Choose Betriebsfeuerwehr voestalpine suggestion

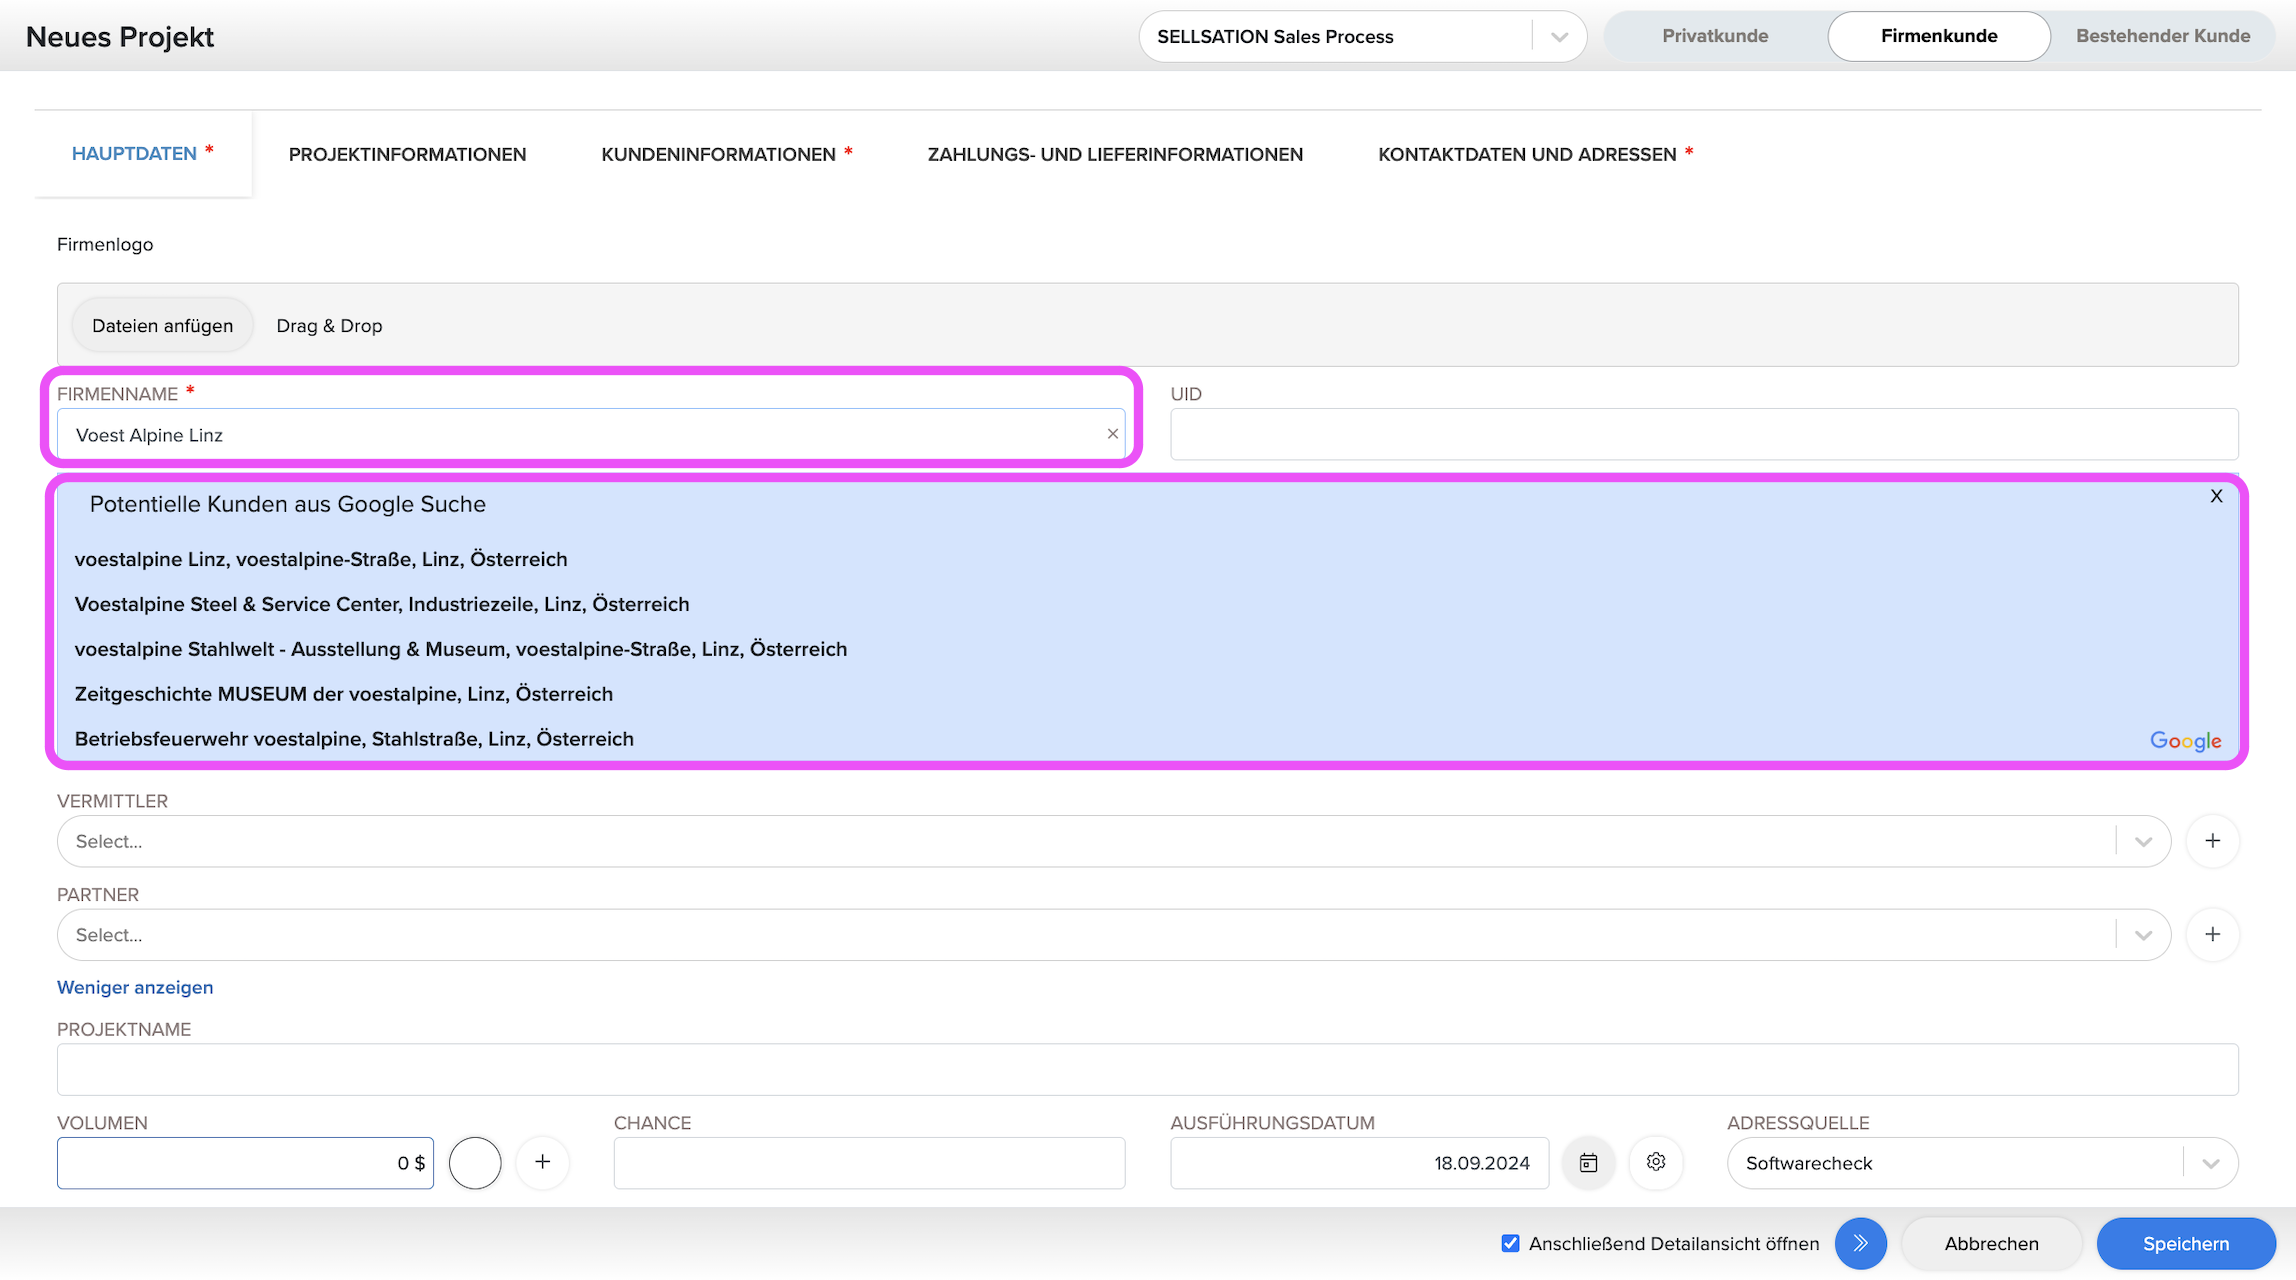[x=354, y=739]
